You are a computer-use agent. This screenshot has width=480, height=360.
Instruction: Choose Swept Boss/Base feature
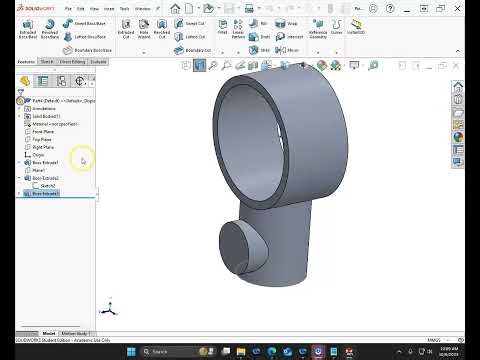pyautogui.click(x=84, y=23)
